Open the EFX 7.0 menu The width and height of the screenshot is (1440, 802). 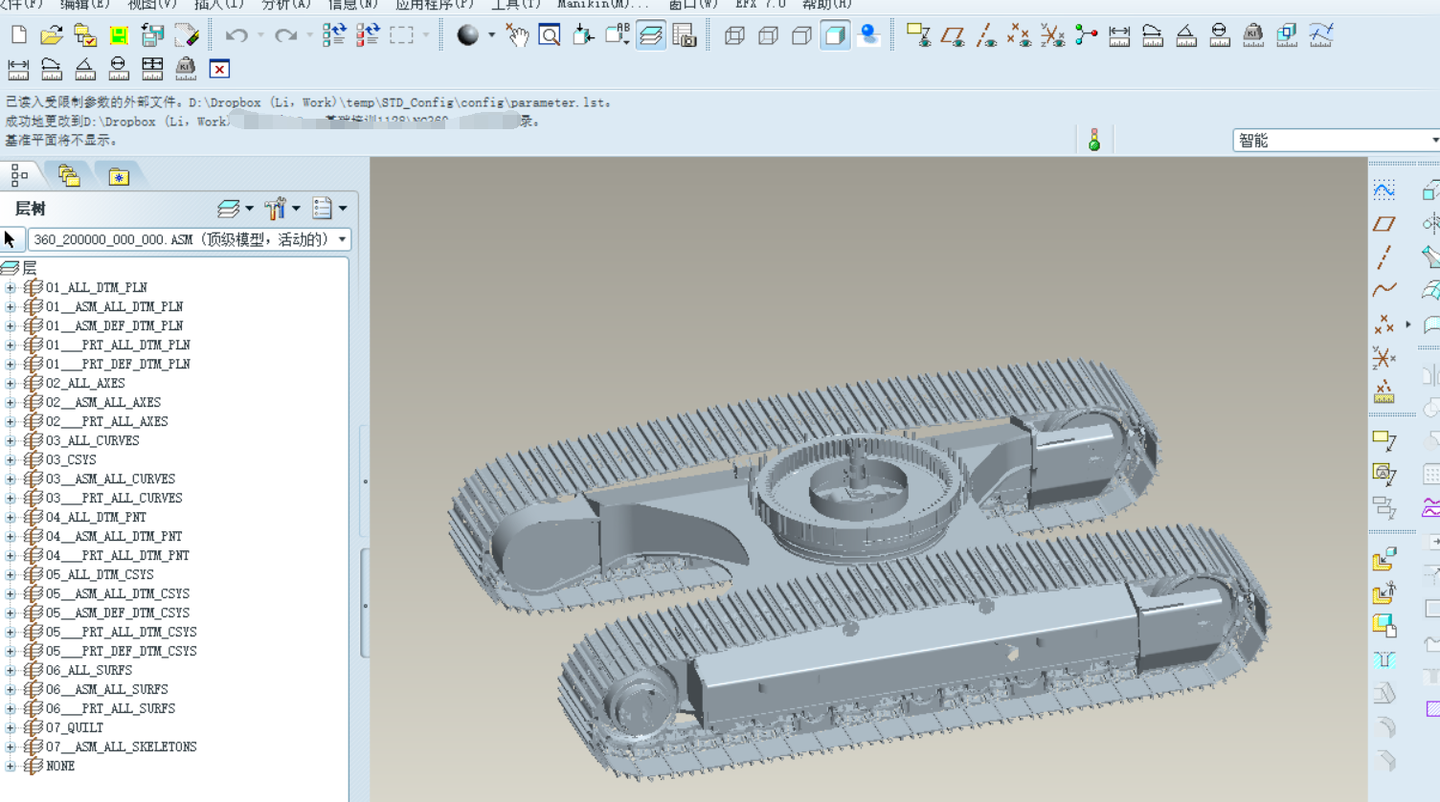[761, 4]
